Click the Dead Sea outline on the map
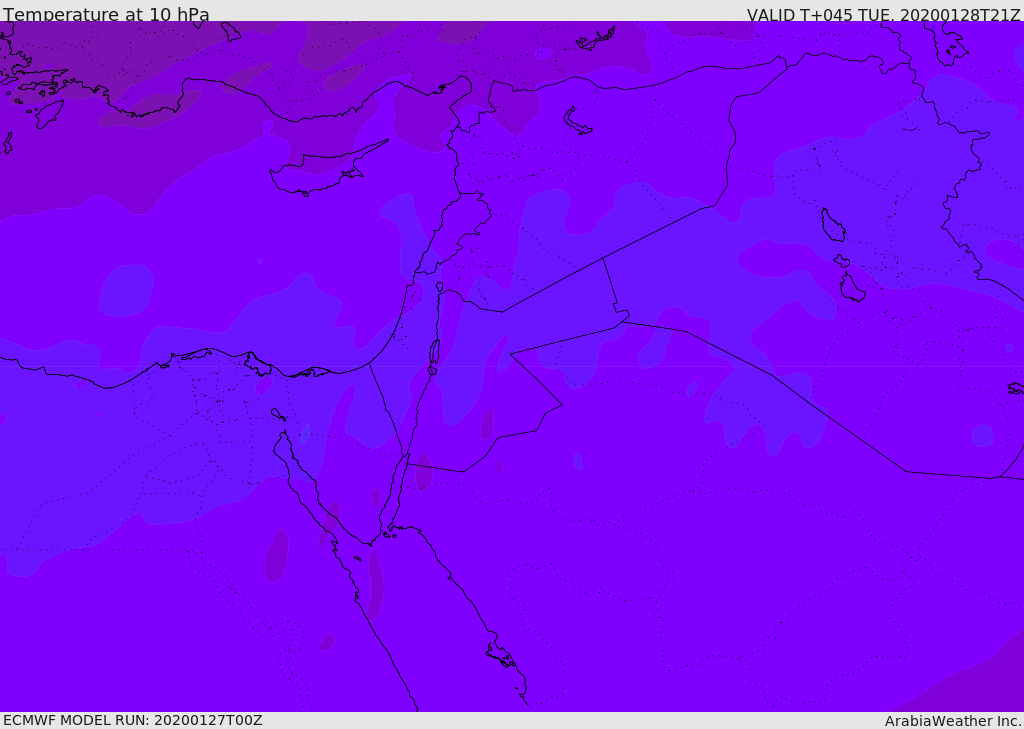 coord(434,352)
